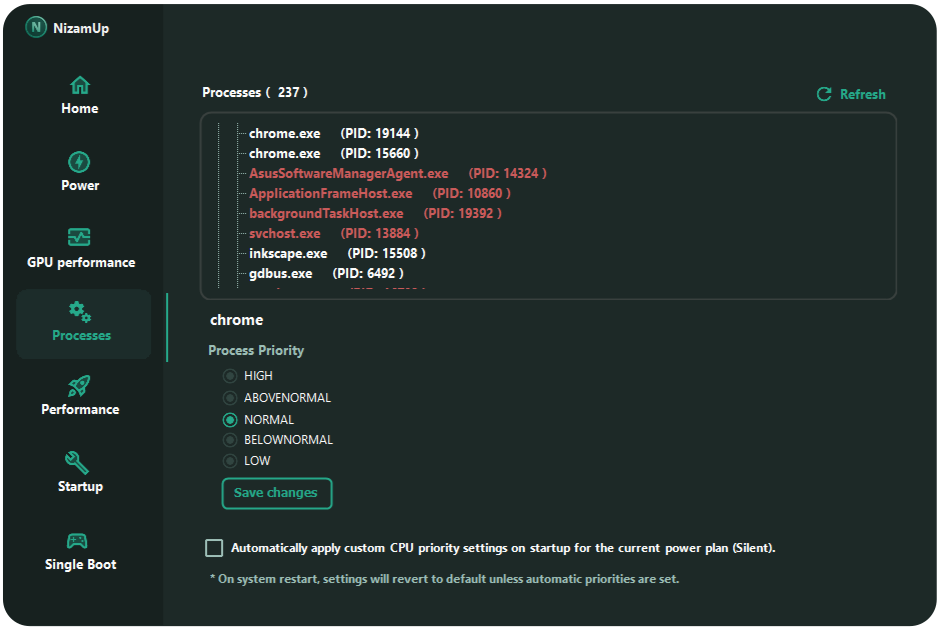Screen dimensions: 940x629
Task: Select the ABOVENORMAL priority option
Action: pyautogui.click(x=231, y=398)
